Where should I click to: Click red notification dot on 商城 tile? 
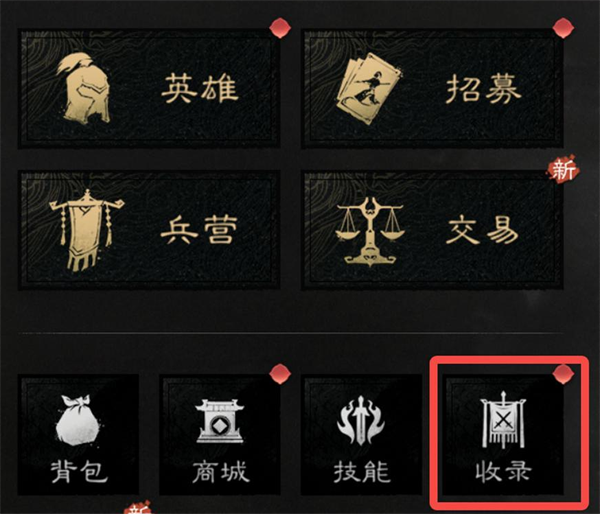click(280, 374)
